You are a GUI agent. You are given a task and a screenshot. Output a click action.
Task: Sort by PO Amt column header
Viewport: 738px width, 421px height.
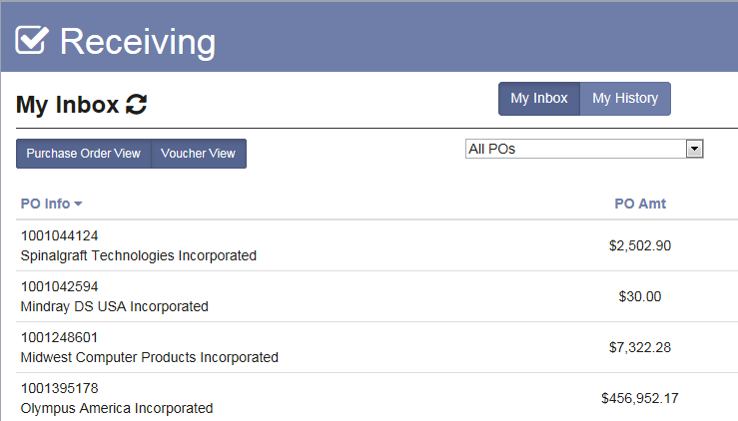point(640,204)
